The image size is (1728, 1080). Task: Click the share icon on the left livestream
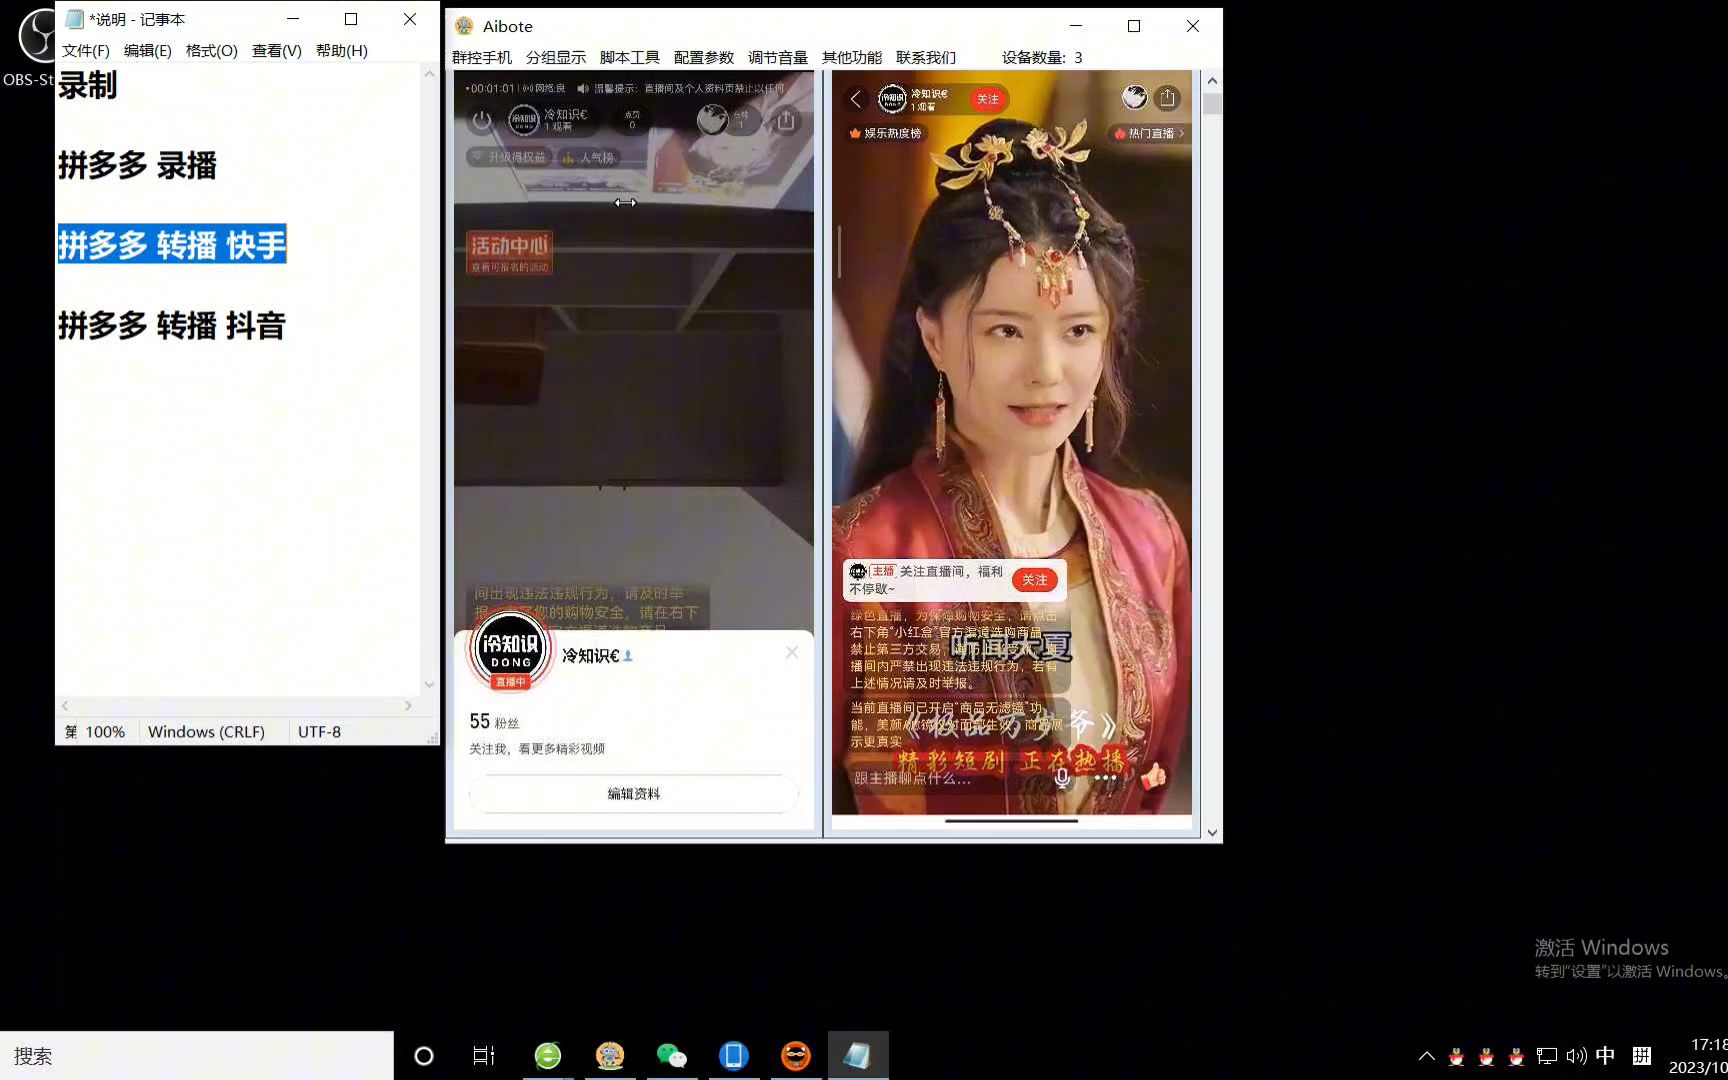point(786,121)
